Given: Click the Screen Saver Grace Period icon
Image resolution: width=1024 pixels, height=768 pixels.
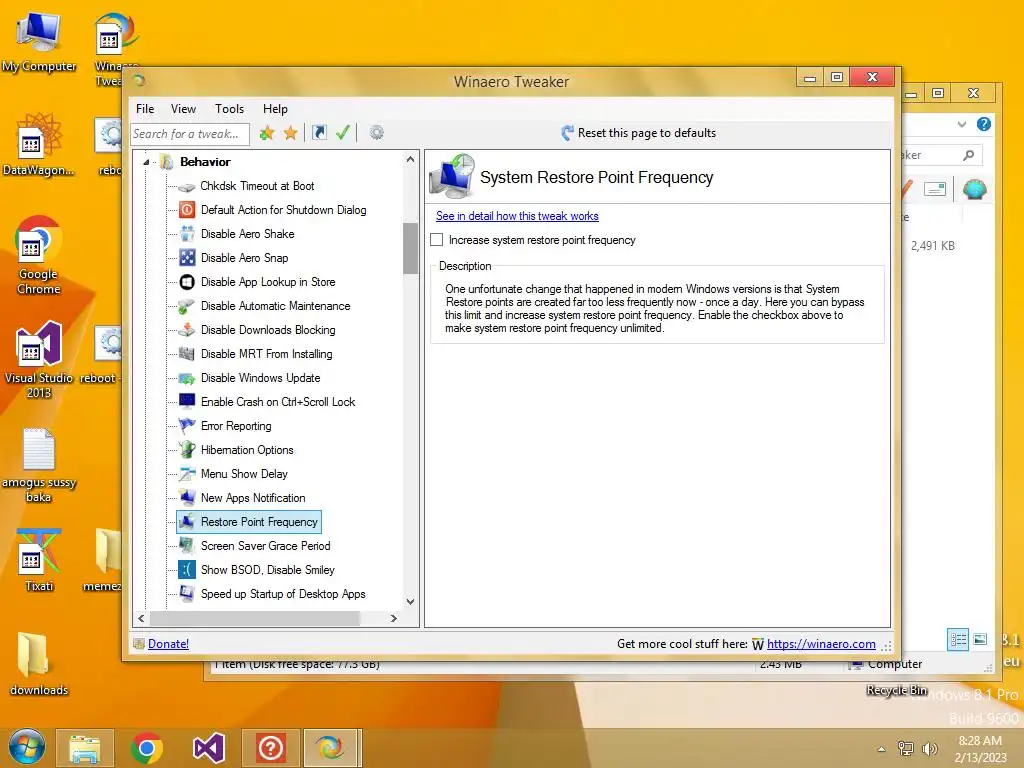Looking at the screenshot, I should coord(187,546).
